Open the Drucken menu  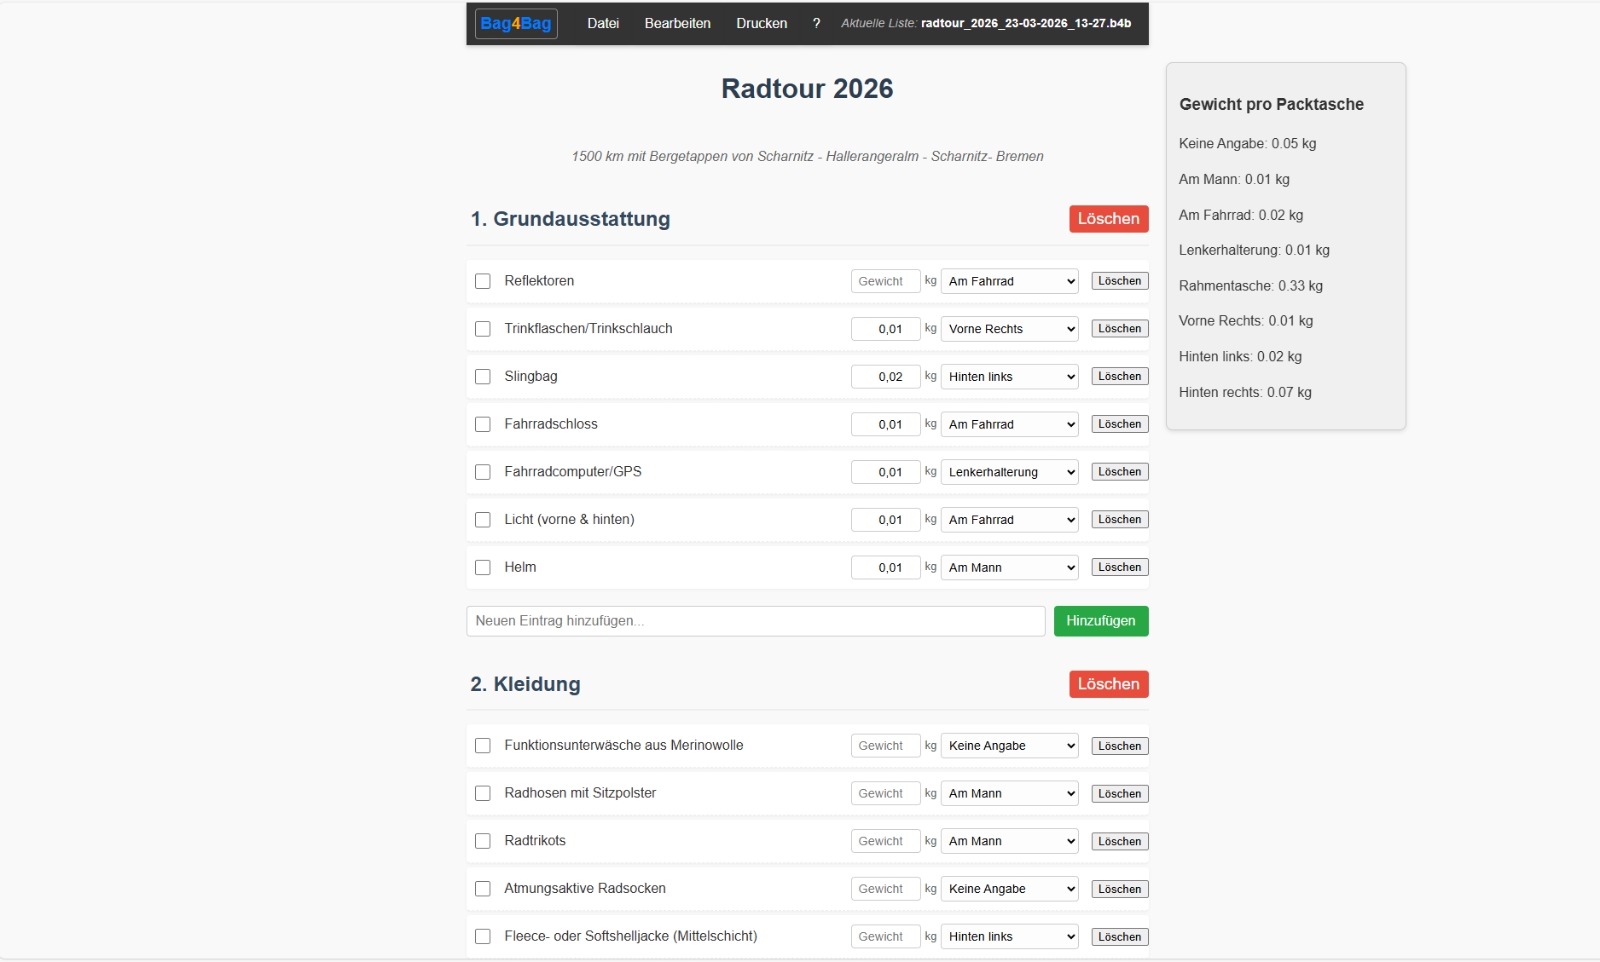click(x=761, y=23)
